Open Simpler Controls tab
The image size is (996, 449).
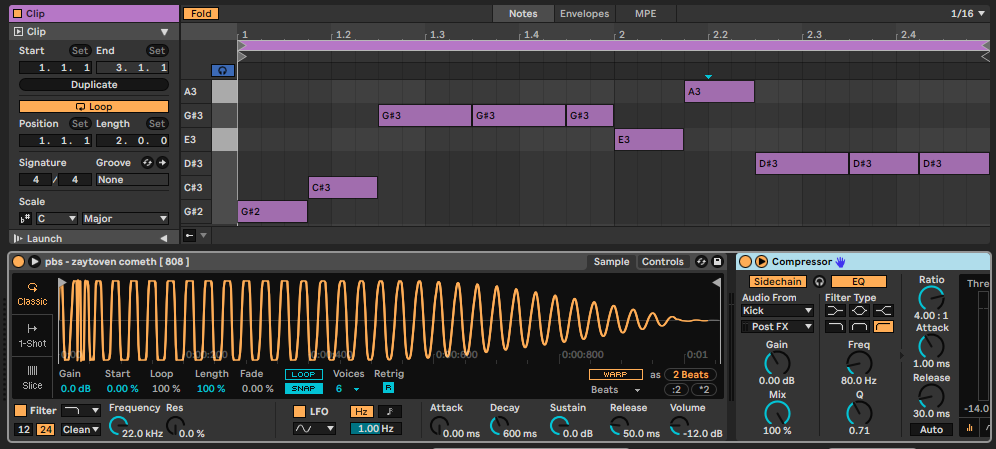tap(663, 262)
